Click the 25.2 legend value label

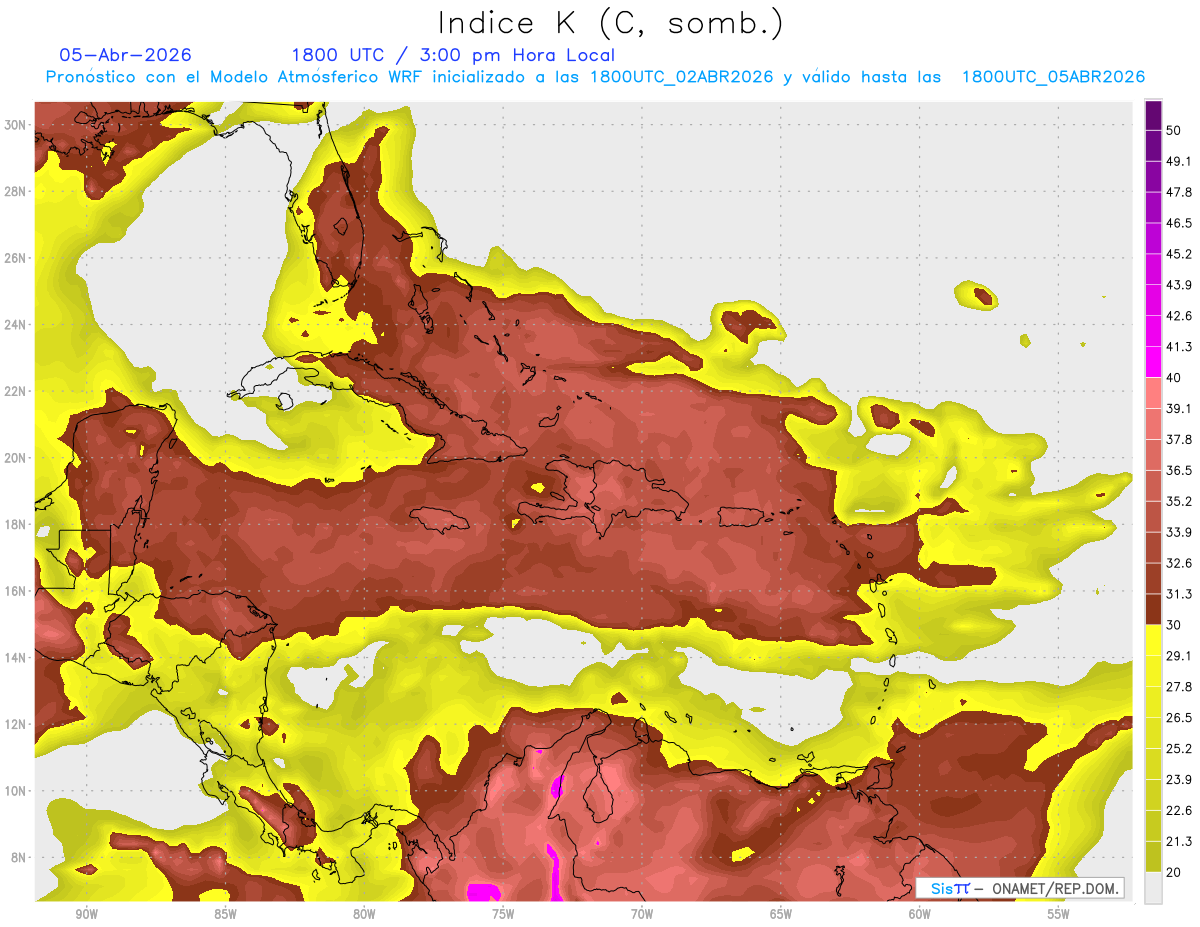coord(1179,748)
